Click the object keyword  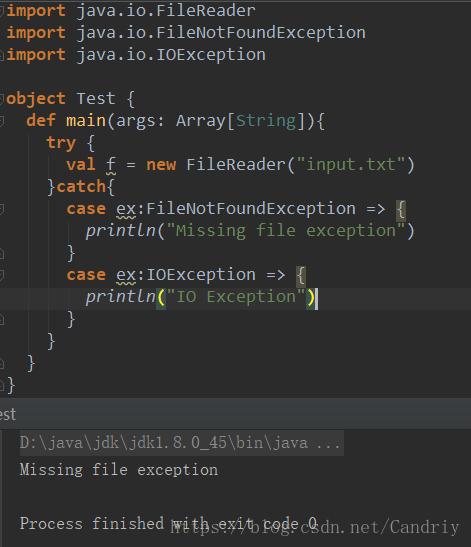tap(36, 99)
